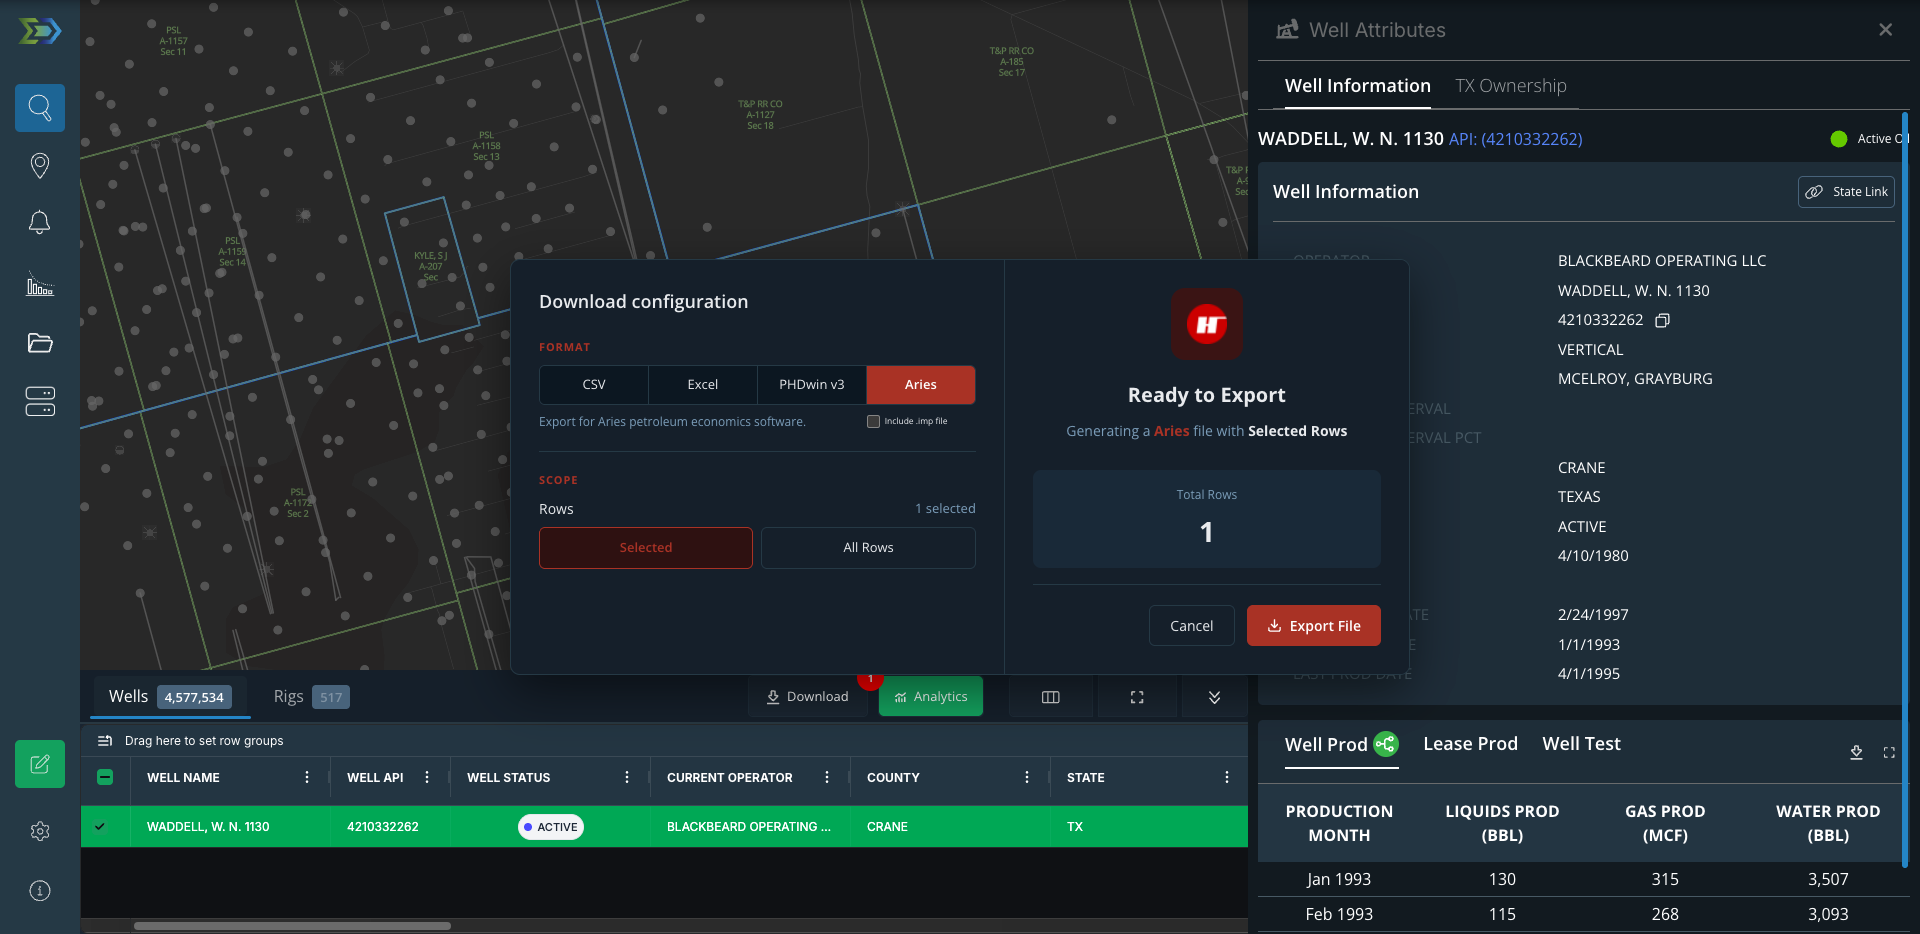Expand grid to fullscreen icon
1920x934 pixels.
coord(1137,697)
